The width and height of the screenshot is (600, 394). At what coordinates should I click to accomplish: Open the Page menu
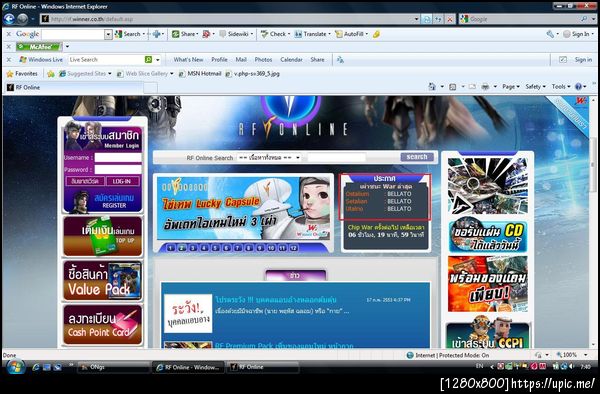[x=510, y=87]
